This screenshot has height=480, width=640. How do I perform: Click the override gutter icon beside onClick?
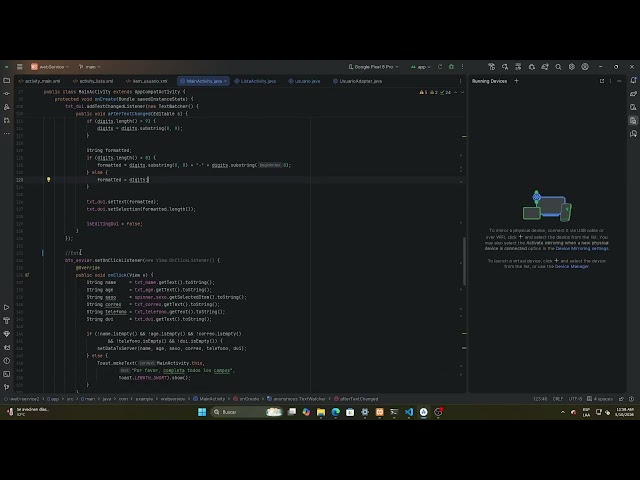tap(27, 275)
